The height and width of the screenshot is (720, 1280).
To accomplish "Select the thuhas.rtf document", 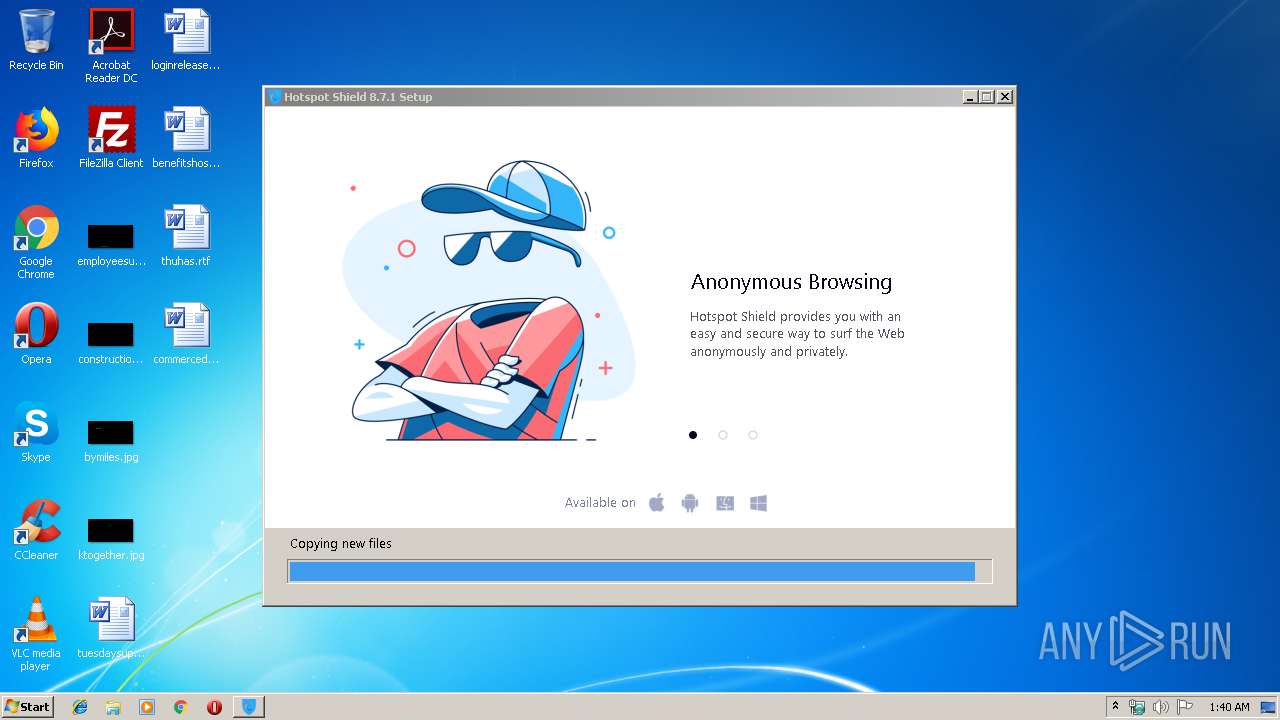I will [186, 236].
